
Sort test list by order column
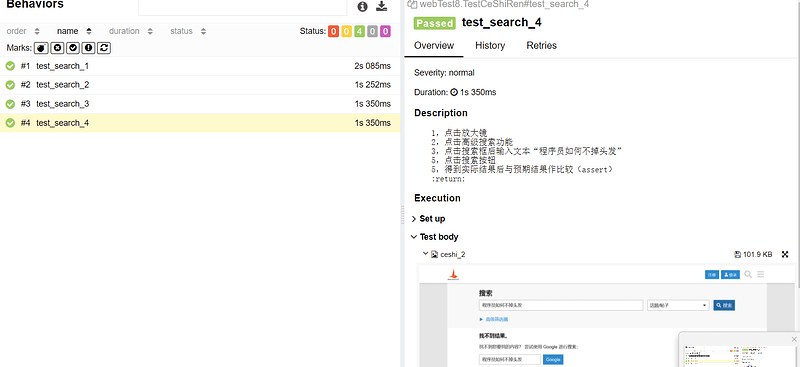pyautogui.click(x=22, y=31)
